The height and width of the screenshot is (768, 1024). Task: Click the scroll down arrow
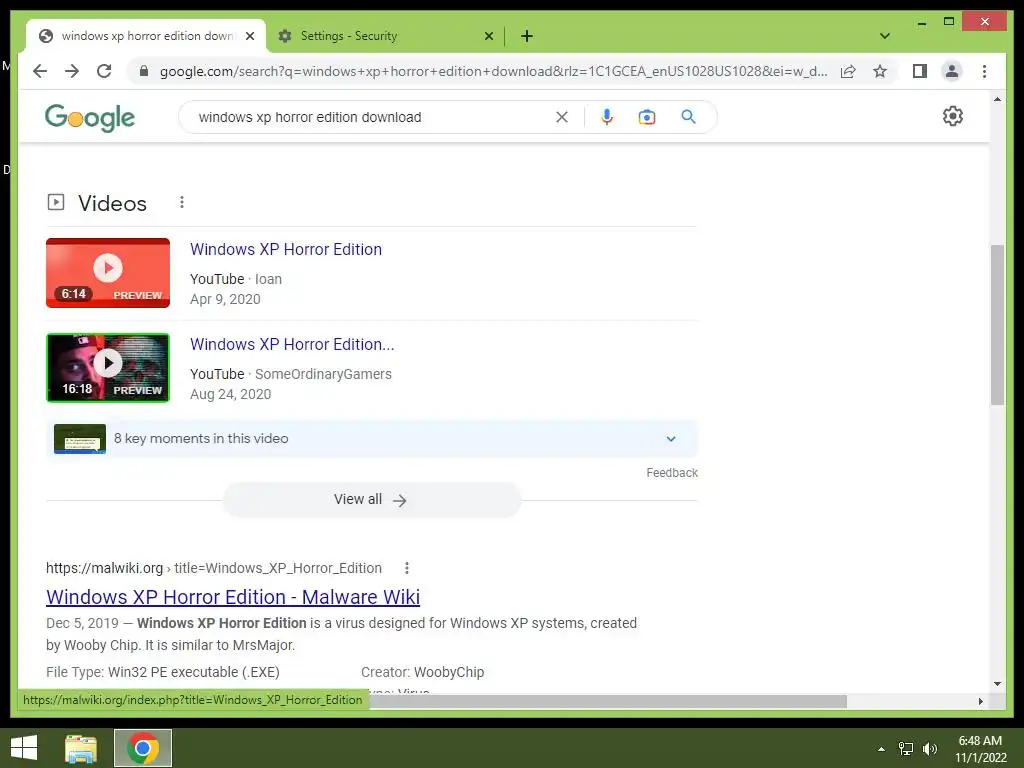(x=997, y=684)
